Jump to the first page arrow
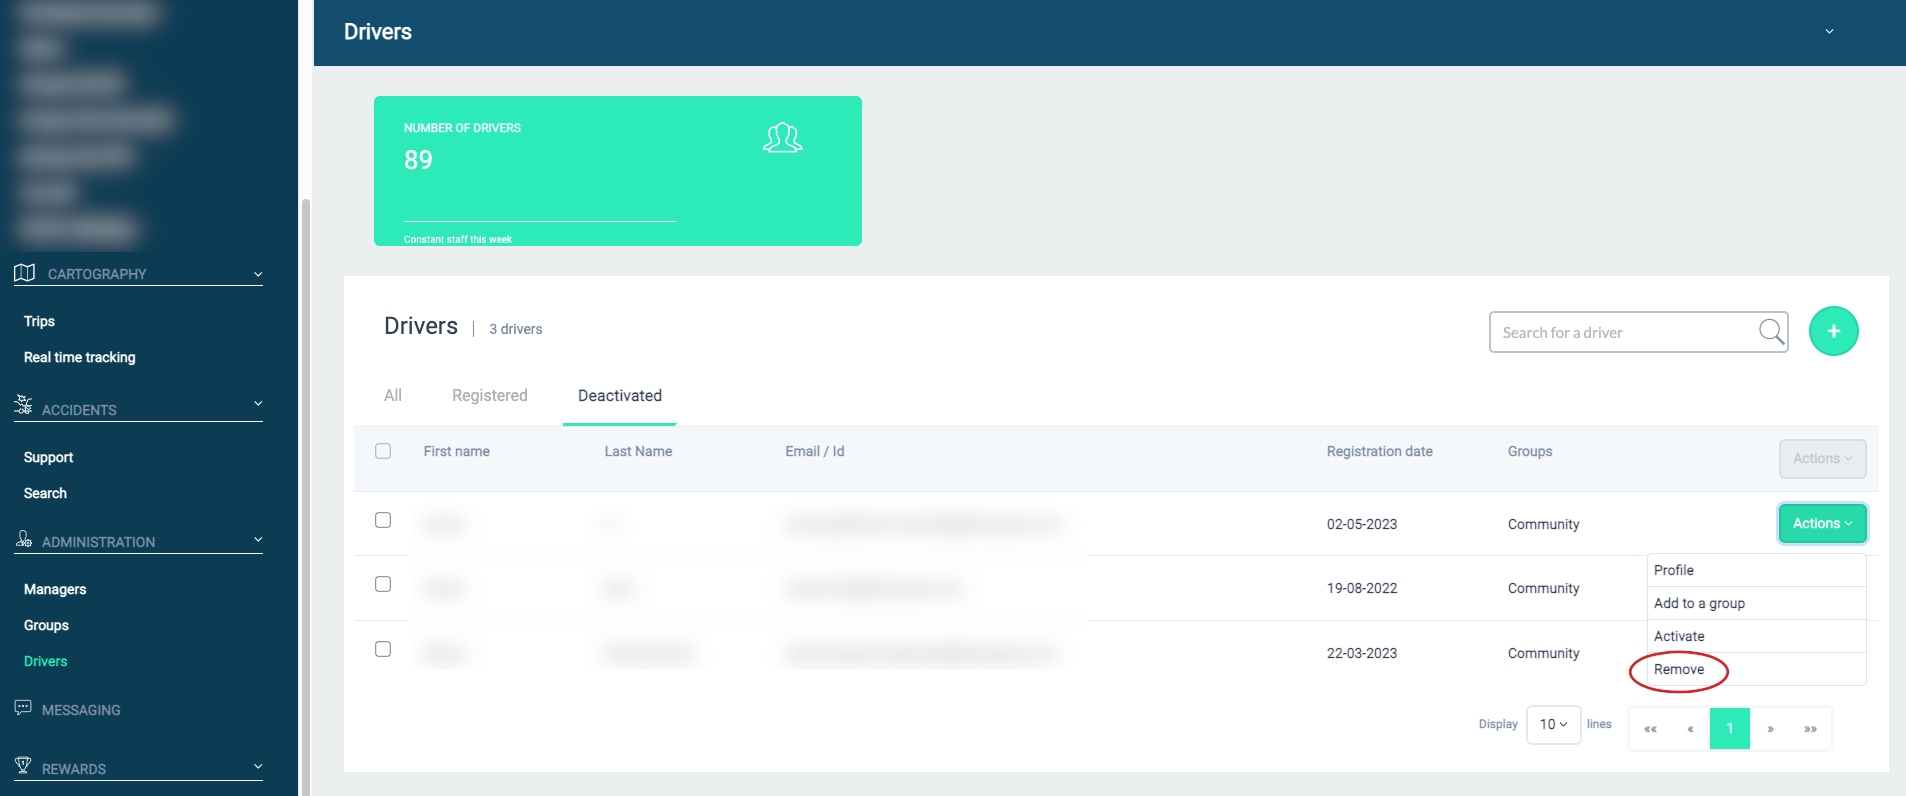1906x796 pixels. coord(1650,729)
